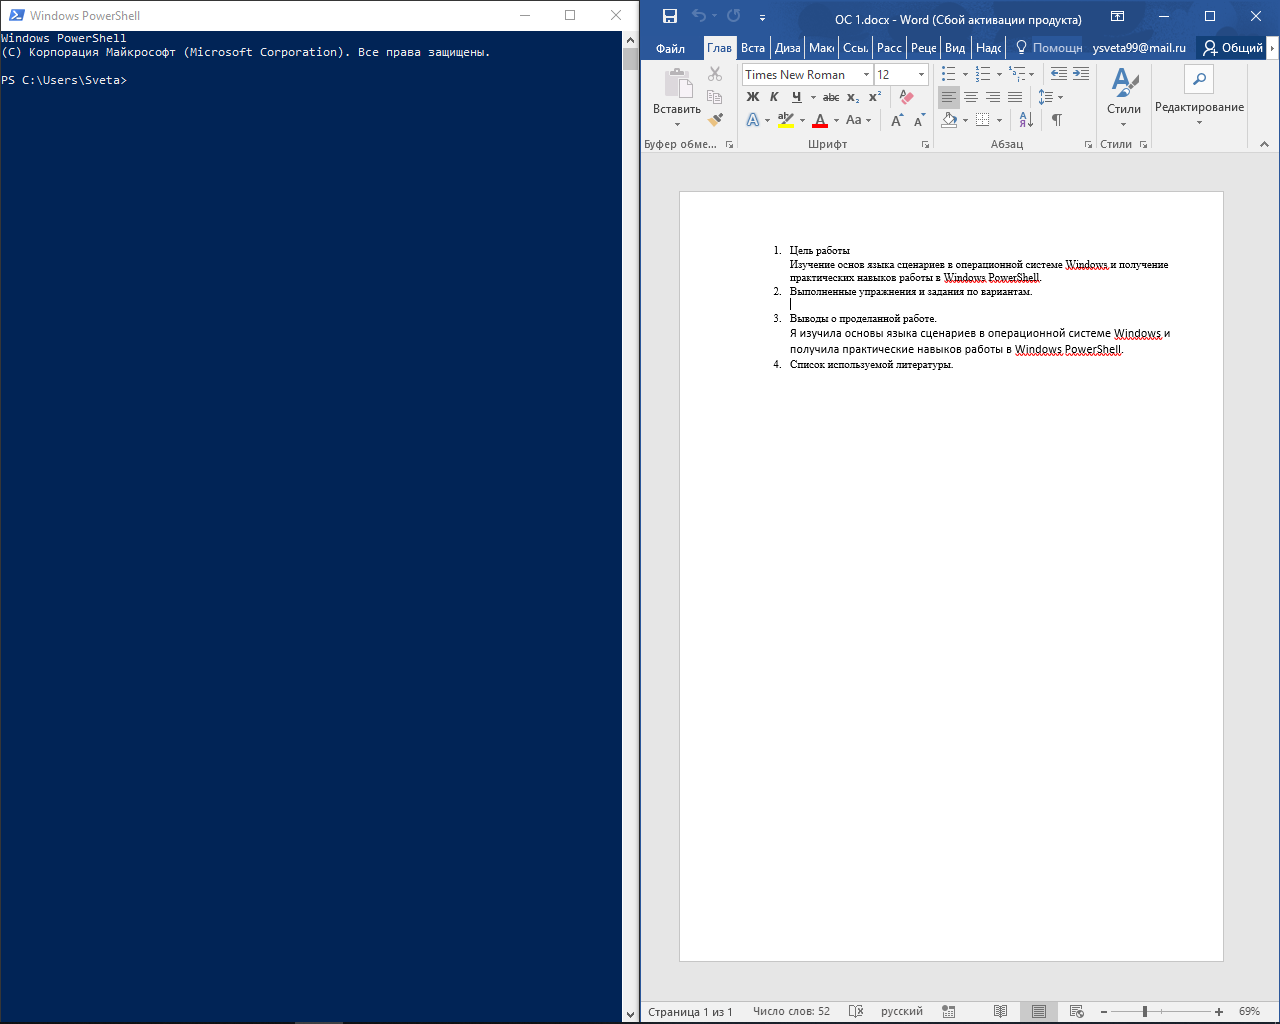Click the Общий share button
1280x1024 pixels.
pos(1233,48)
